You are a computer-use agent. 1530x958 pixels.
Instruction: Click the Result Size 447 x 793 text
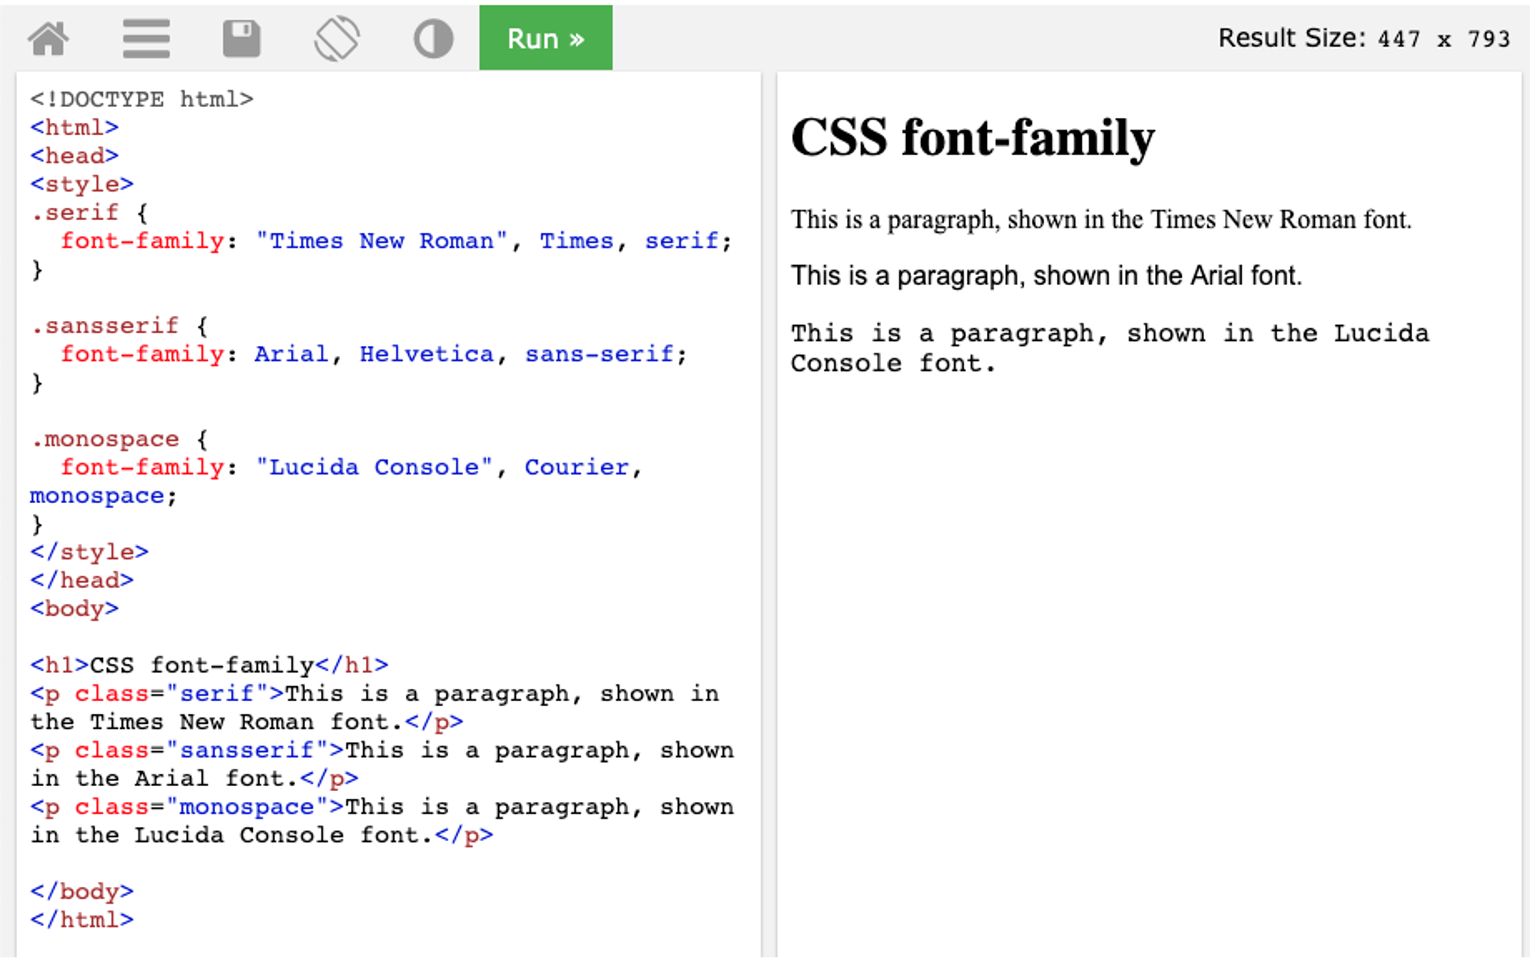tap(1363, 38)
